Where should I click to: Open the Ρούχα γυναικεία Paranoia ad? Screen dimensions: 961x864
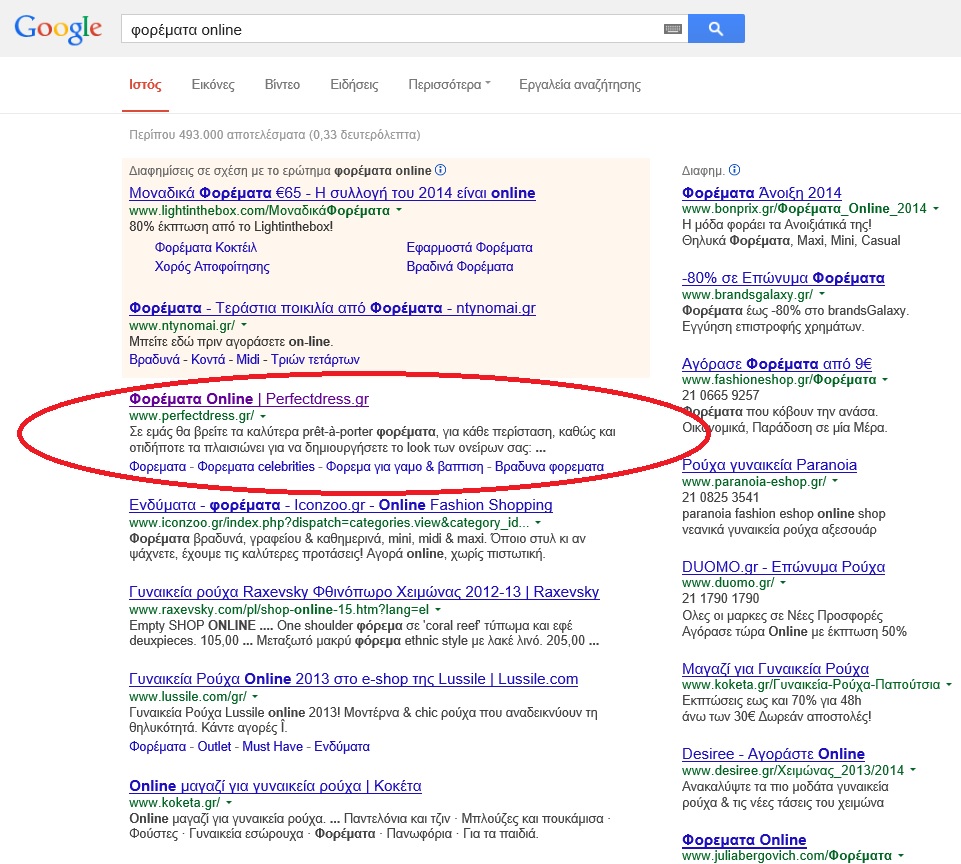point(769,465)
